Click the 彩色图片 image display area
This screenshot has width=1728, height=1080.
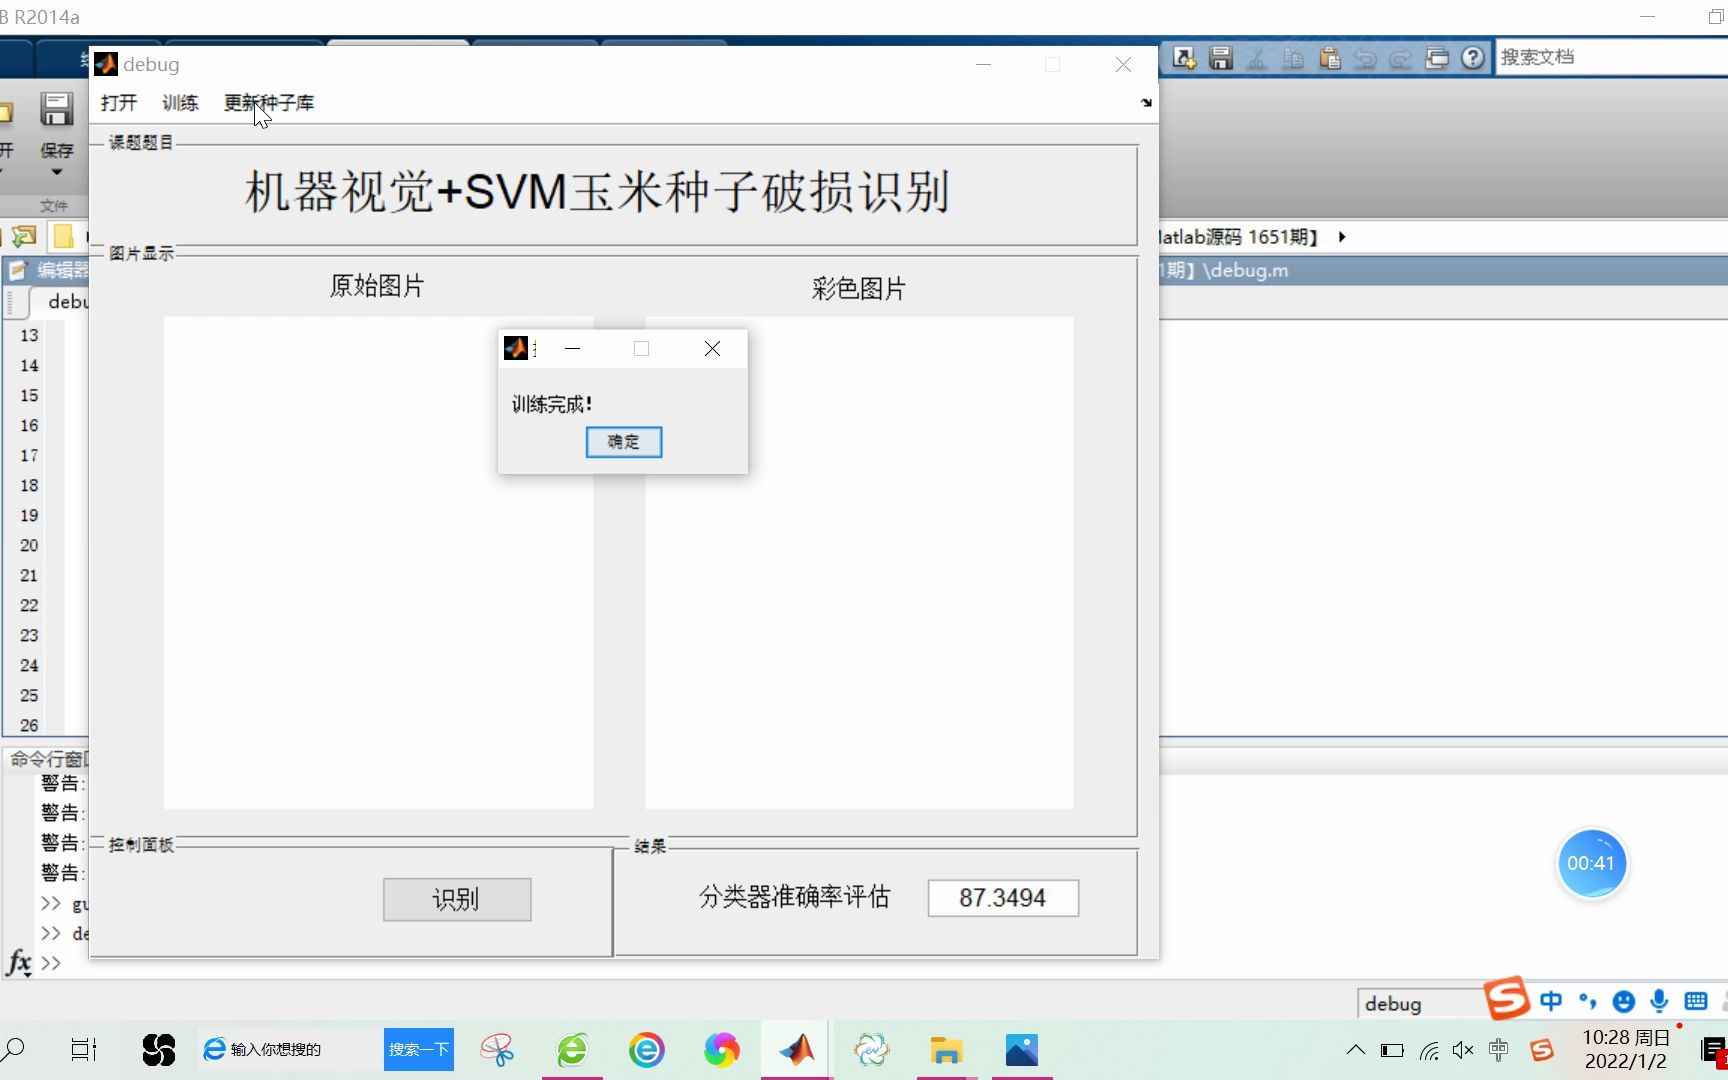859,562
